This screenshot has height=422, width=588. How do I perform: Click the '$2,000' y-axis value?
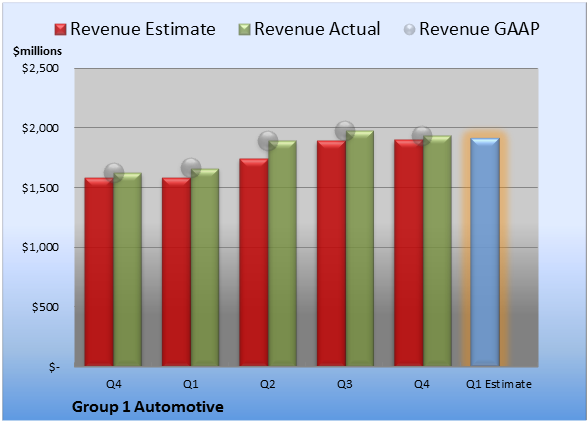click(40, 128)
